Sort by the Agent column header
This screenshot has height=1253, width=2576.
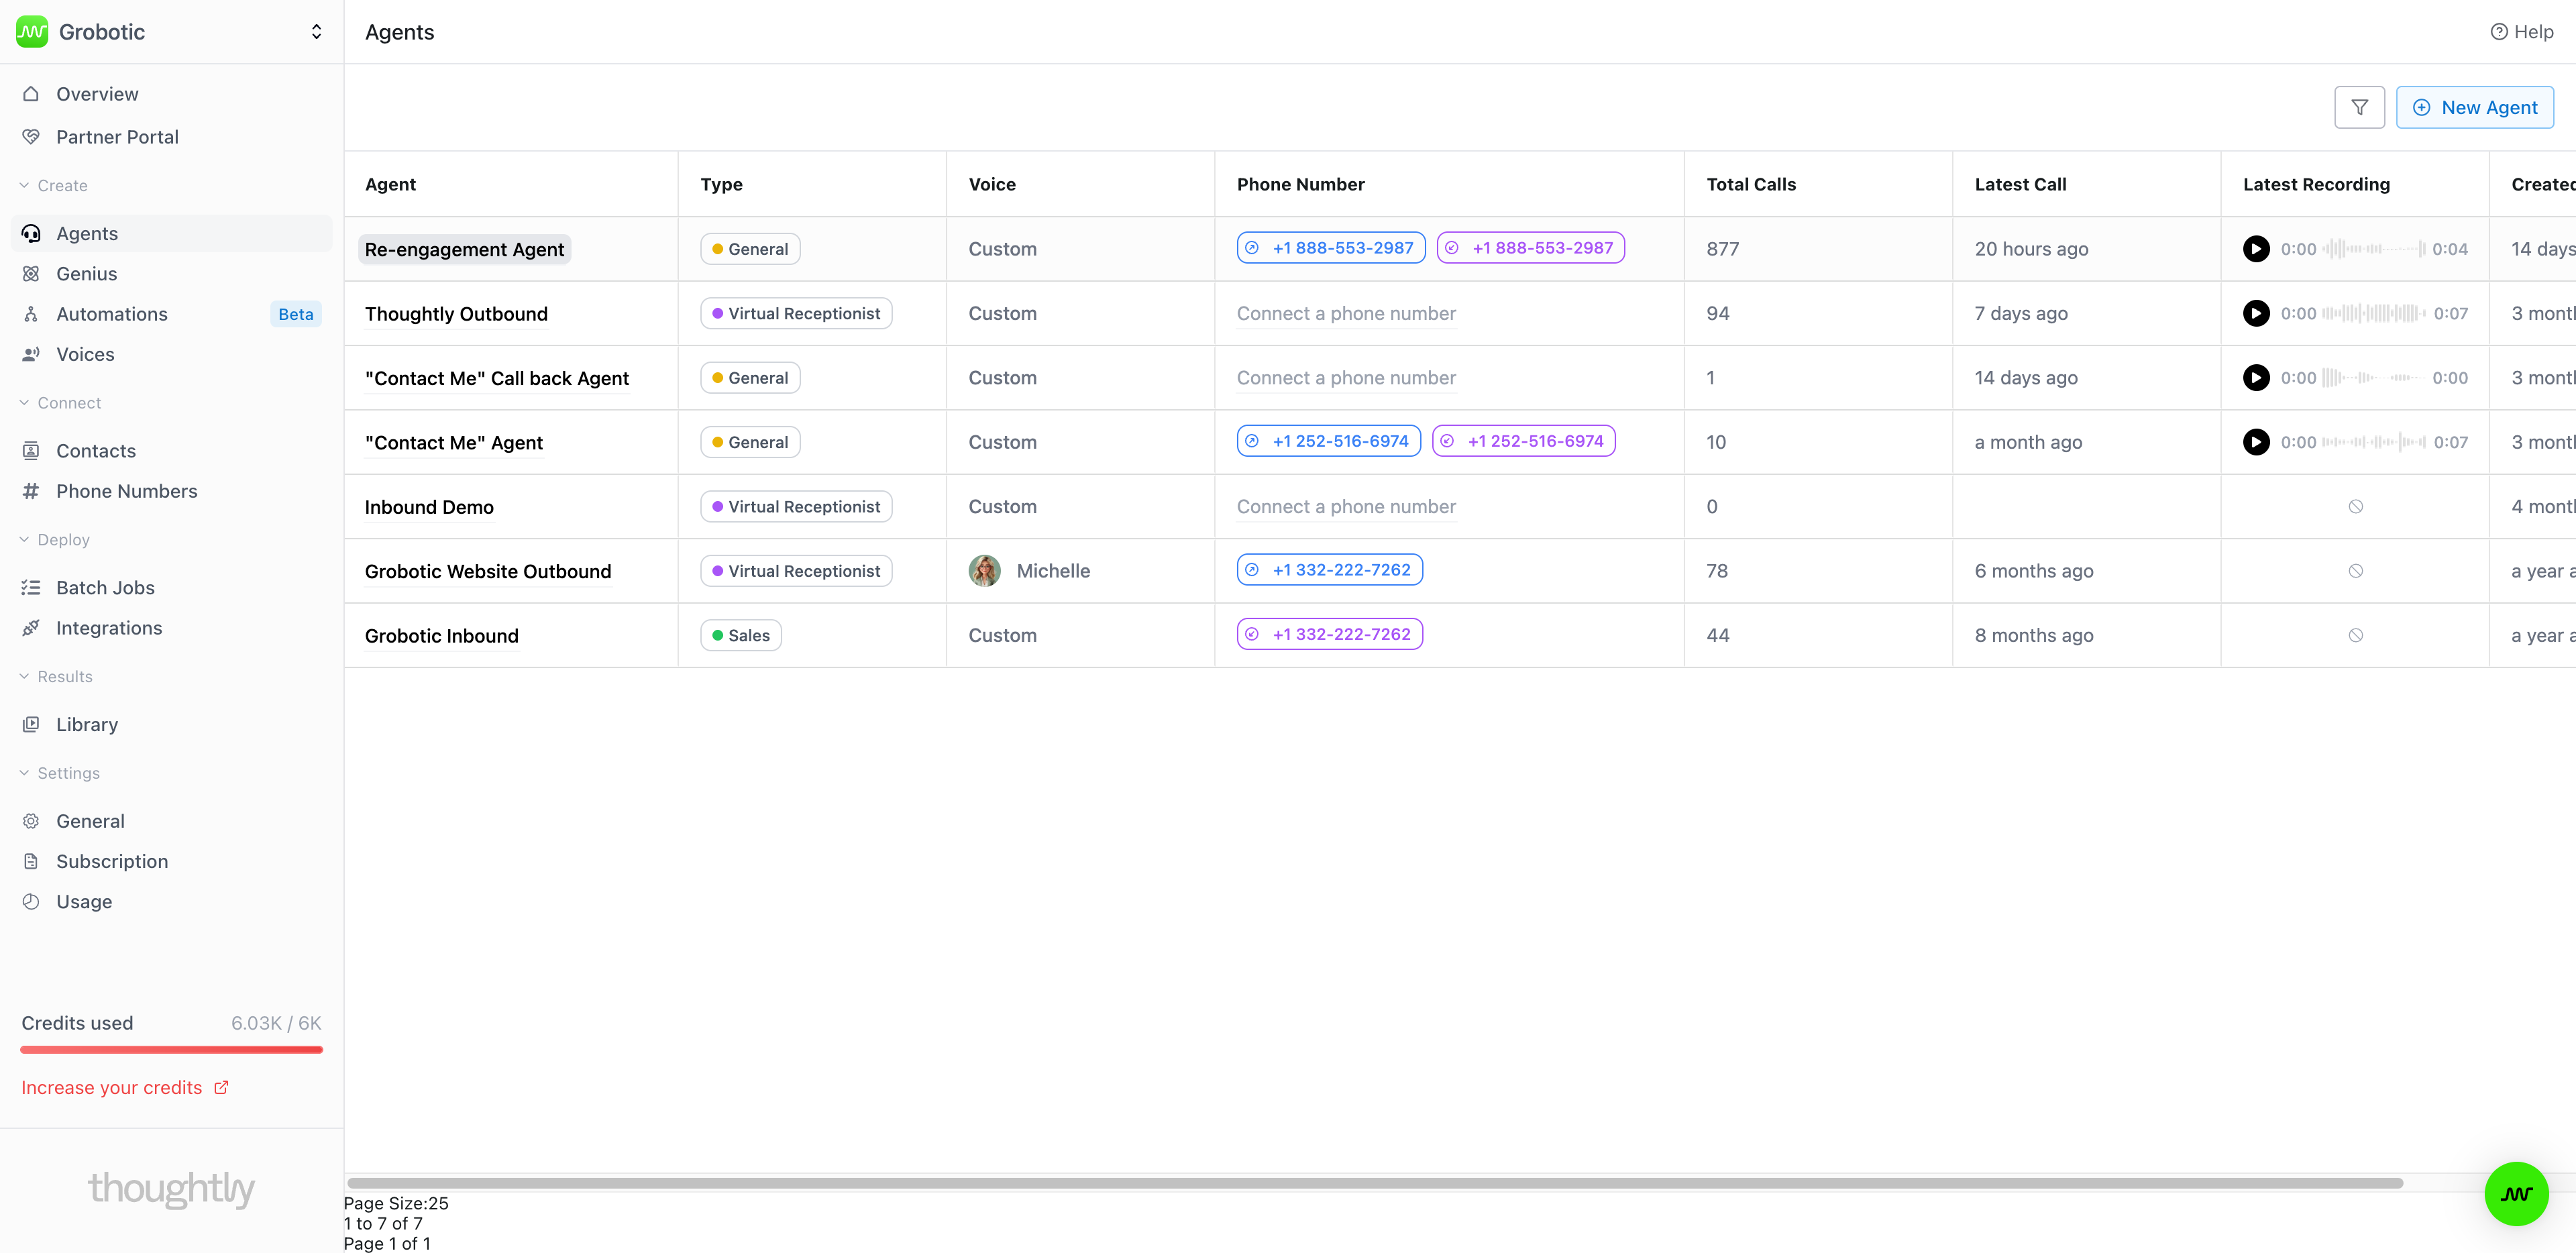click(391, 184)
